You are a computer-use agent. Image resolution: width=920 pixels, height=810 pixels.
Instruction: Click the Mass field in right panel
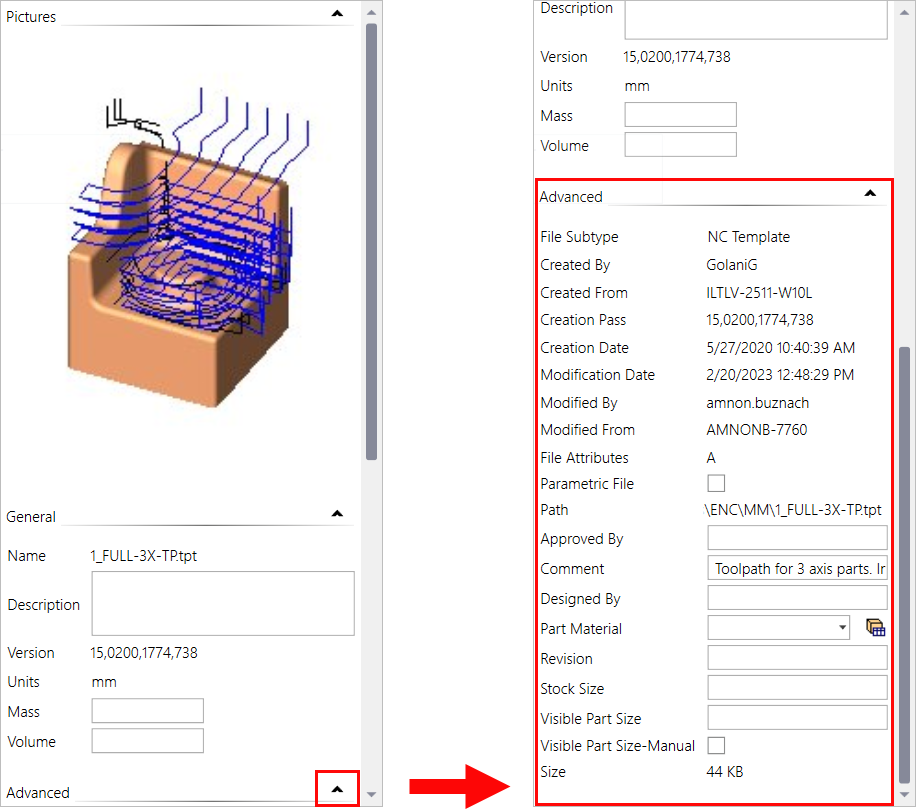pyautogui.click(x=680, y=114)
